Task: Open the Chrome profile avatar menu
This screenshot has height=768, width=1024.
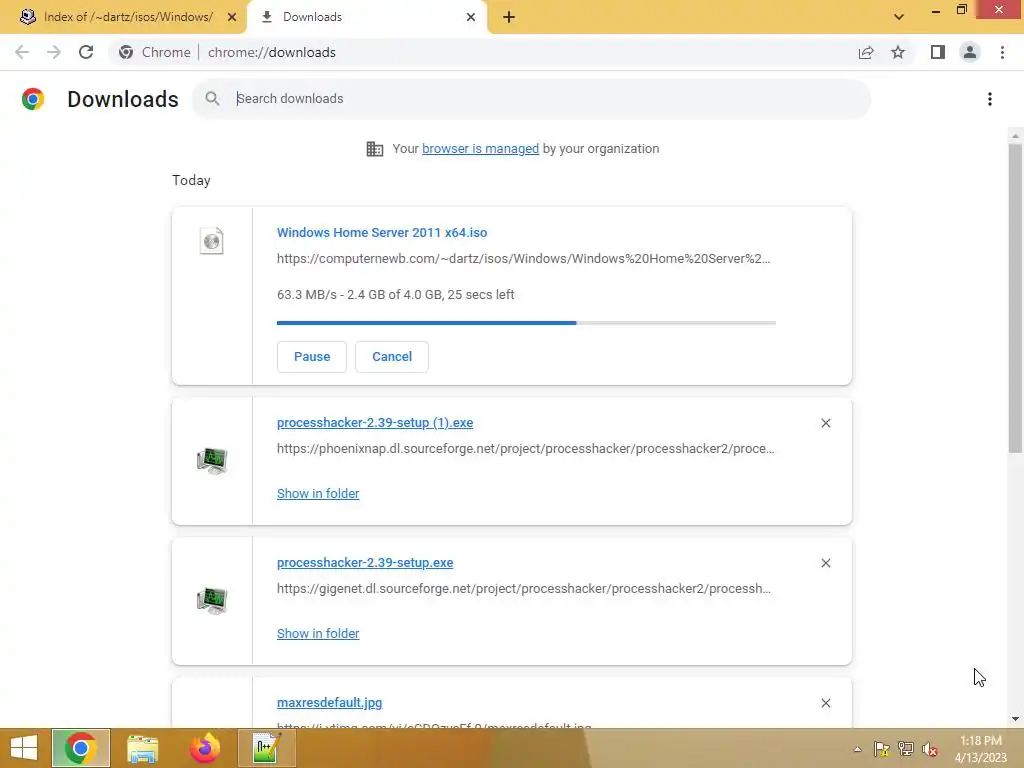Action: 970,52
